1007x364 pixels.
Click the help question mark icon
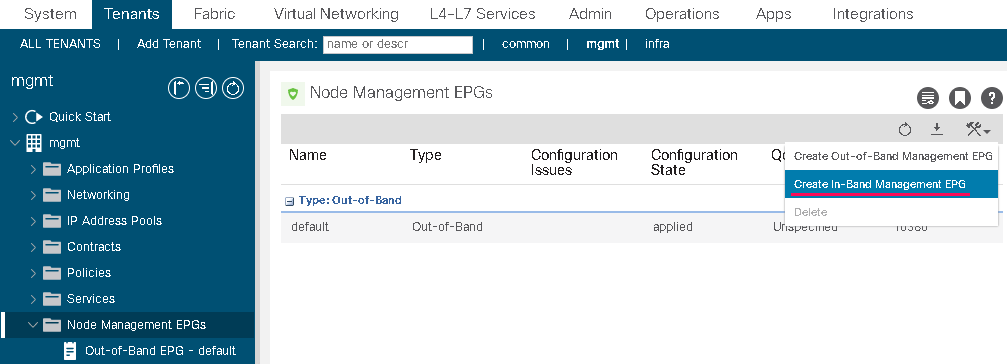992,98
